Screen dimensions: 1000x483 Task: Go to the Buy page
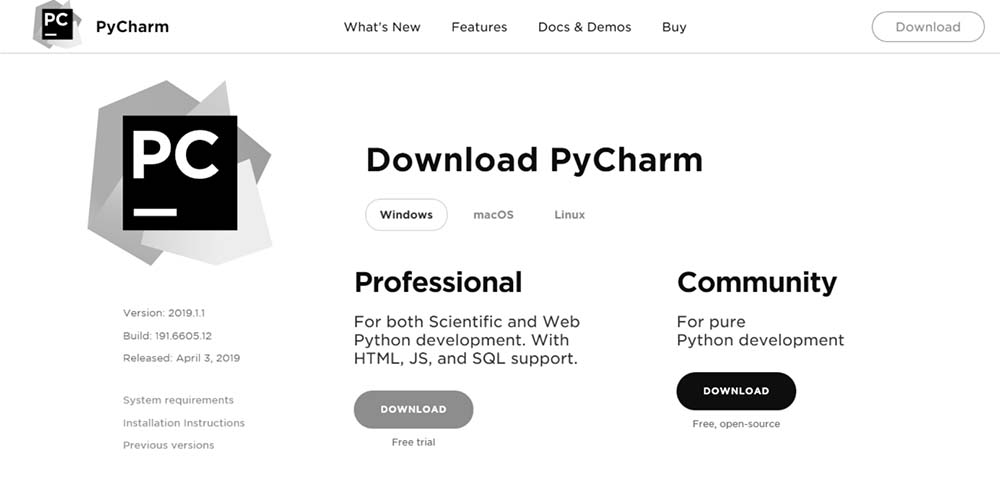pos(674,27)
